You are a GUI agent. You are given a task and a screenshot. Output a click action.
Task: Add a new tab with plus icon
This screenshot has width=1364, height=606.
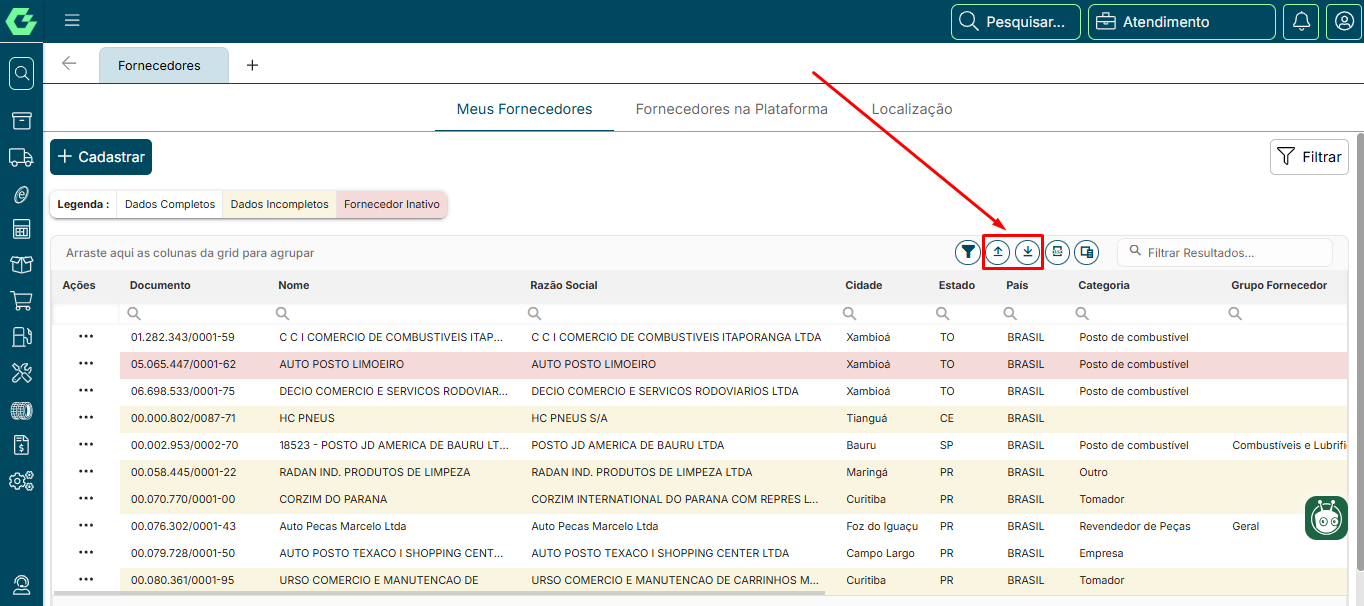click(252, 65)
